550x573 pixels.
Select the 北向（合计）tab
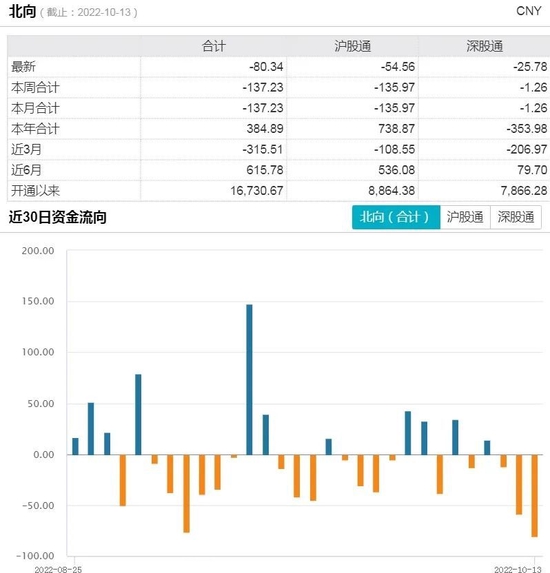tap(396, 217)
